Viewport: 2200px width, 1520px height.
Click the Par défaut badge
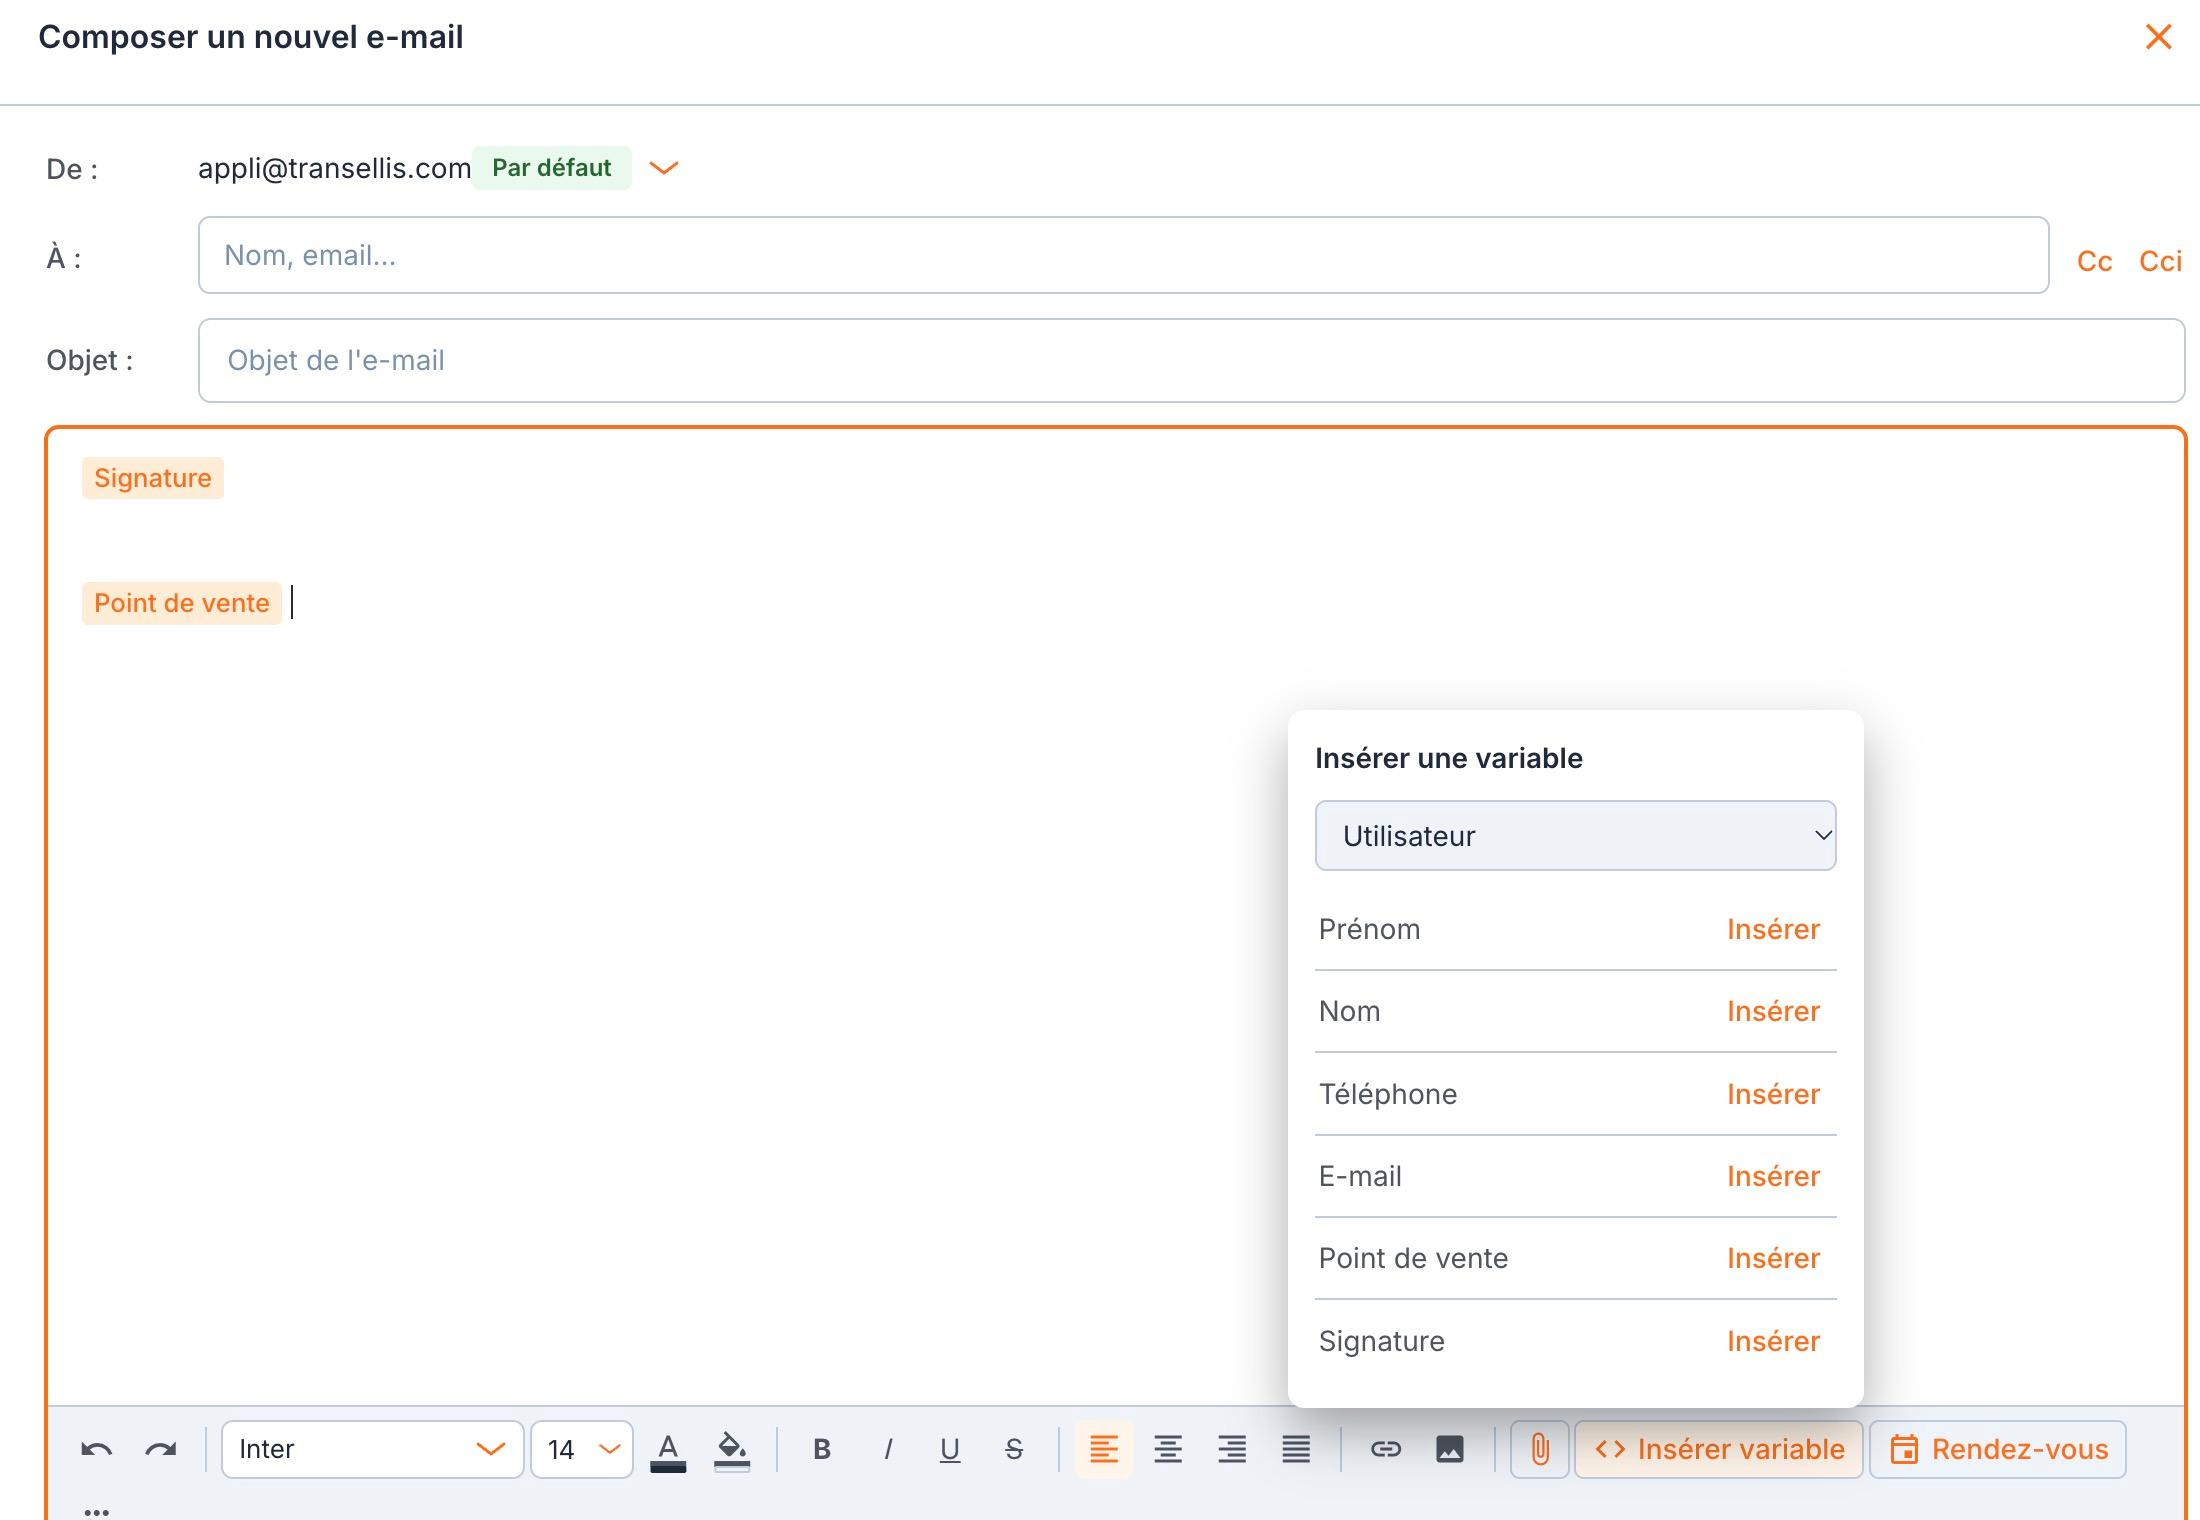click(x=551, y=167)
